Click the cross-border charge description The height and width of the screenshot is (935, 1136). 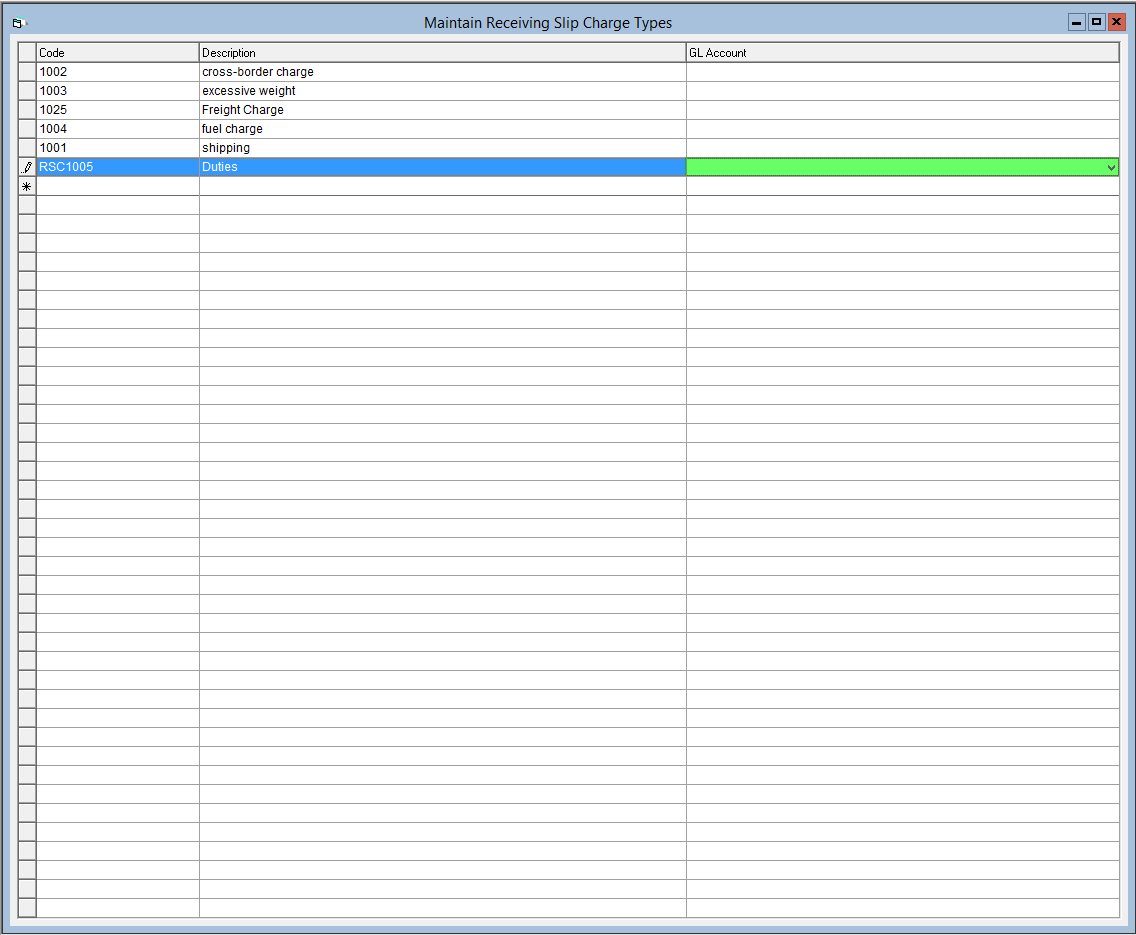(x=442, y=72)
